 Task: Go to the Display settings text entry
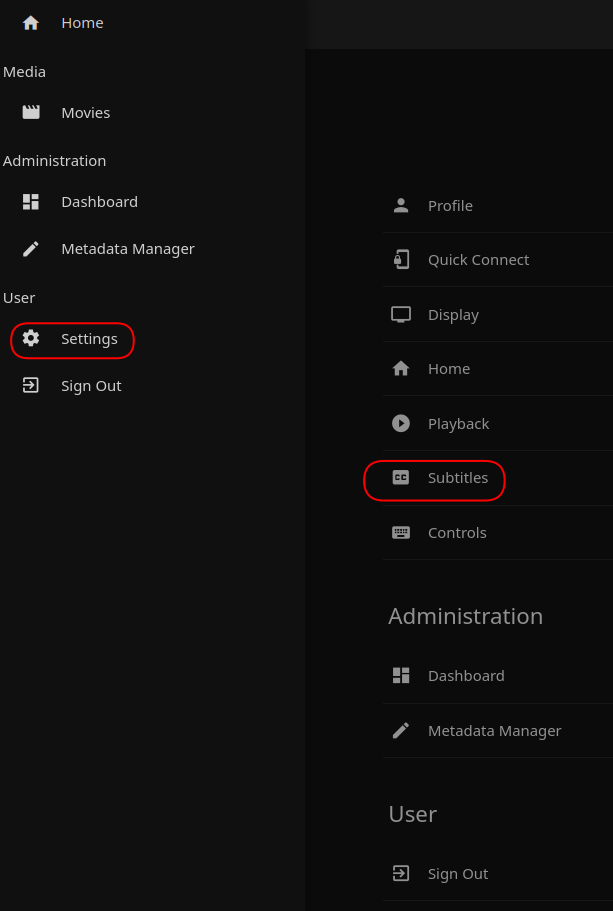coord(453,315)
